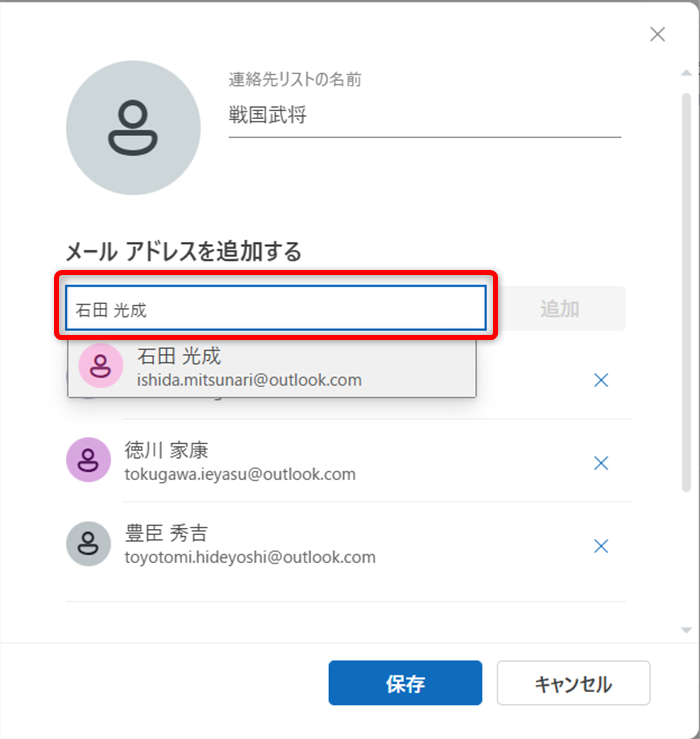Remove 豊臣 秀吉 from the list

tap(601, 546)
